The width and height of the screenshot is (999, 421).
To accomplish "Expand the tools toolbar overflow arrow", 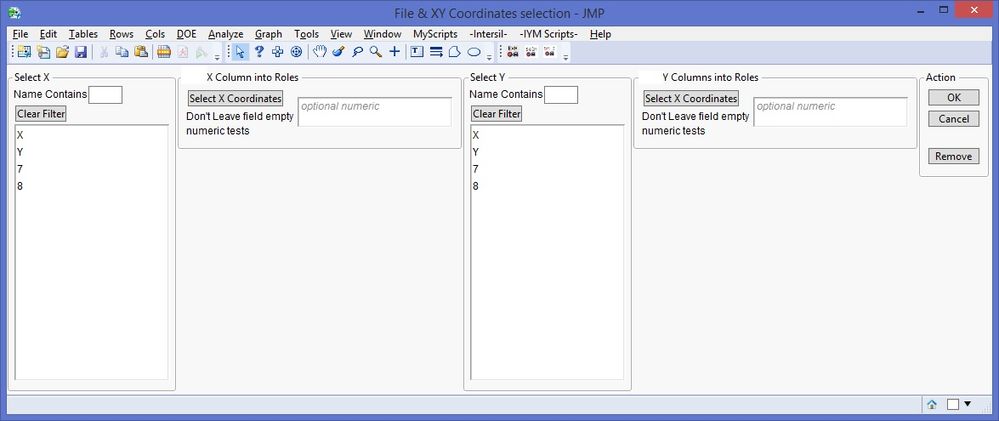I will [489, 57].
